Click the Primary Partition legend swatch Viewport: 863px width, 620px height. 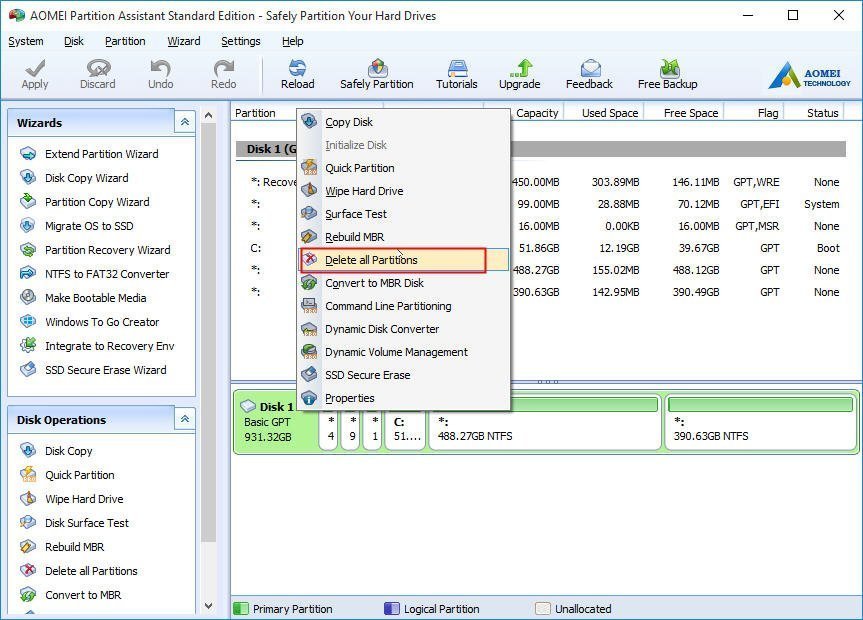click(241, 608)
